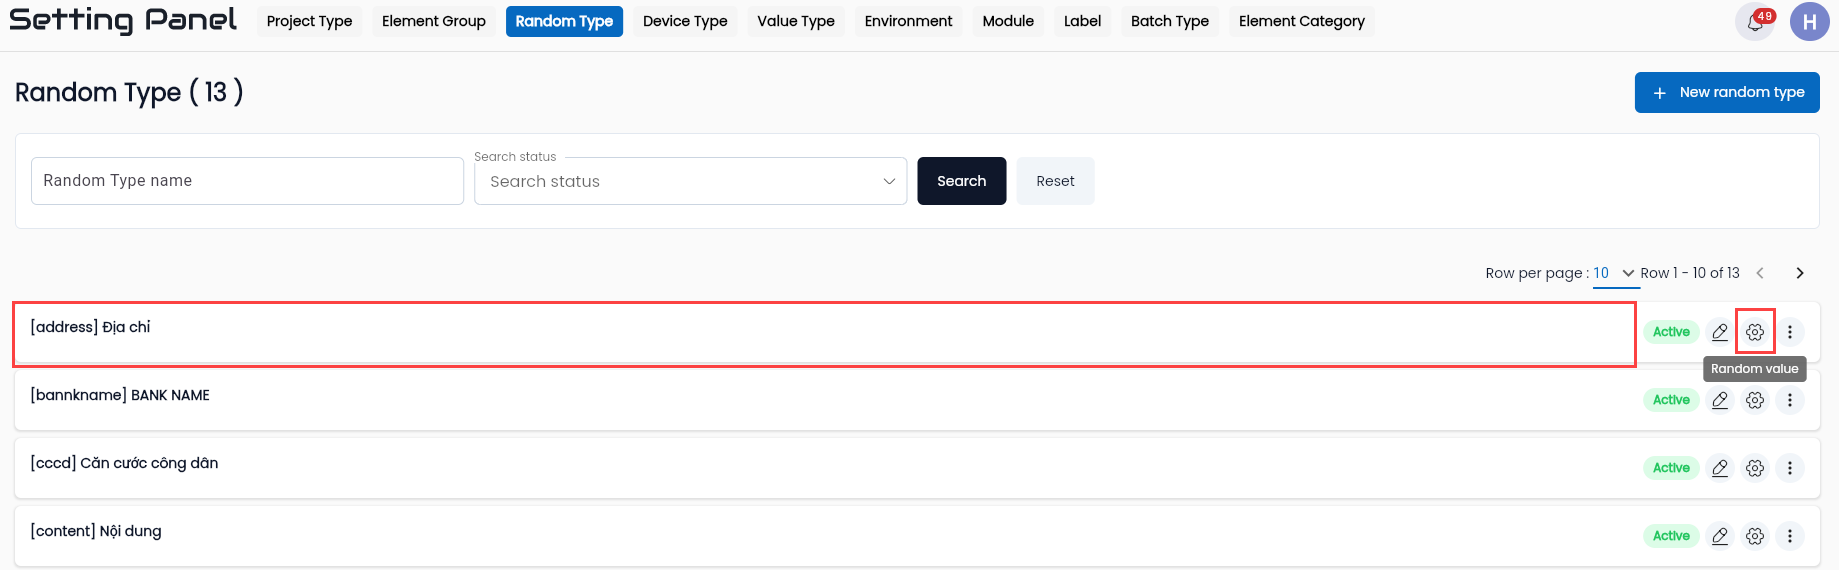The image size is (1839, 570).
Task: Switch to Element Group tab
Action: pos(434,21)
